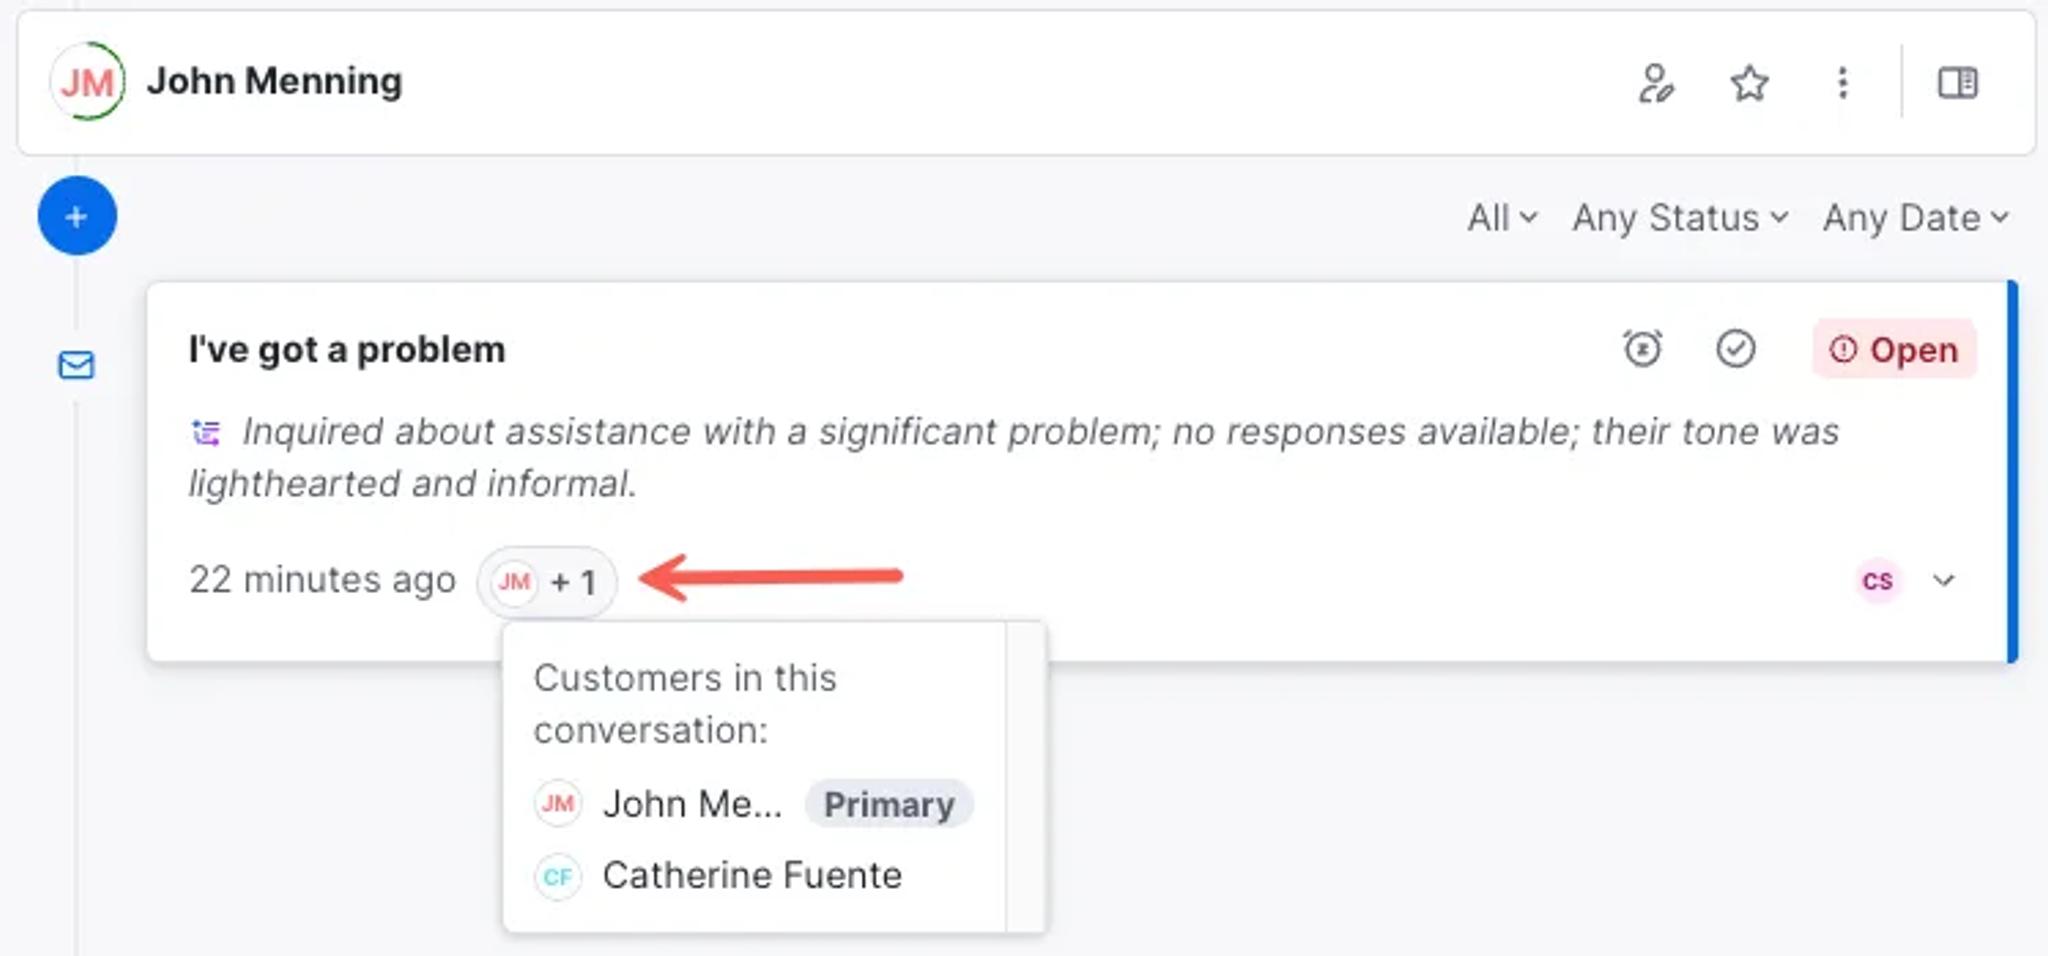
Task: Click the John Menning name heading
Action: point(274,81)
